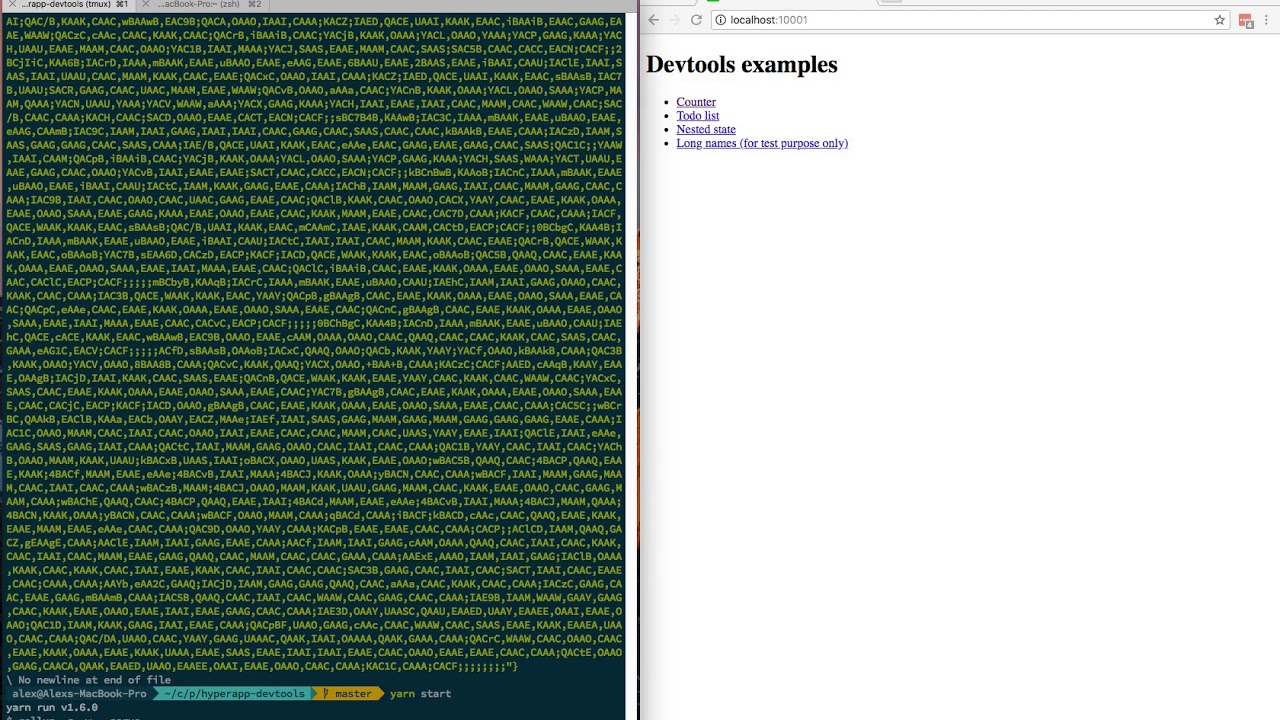
Task: Open the red browser extension icon
Action: point(1246,20)
